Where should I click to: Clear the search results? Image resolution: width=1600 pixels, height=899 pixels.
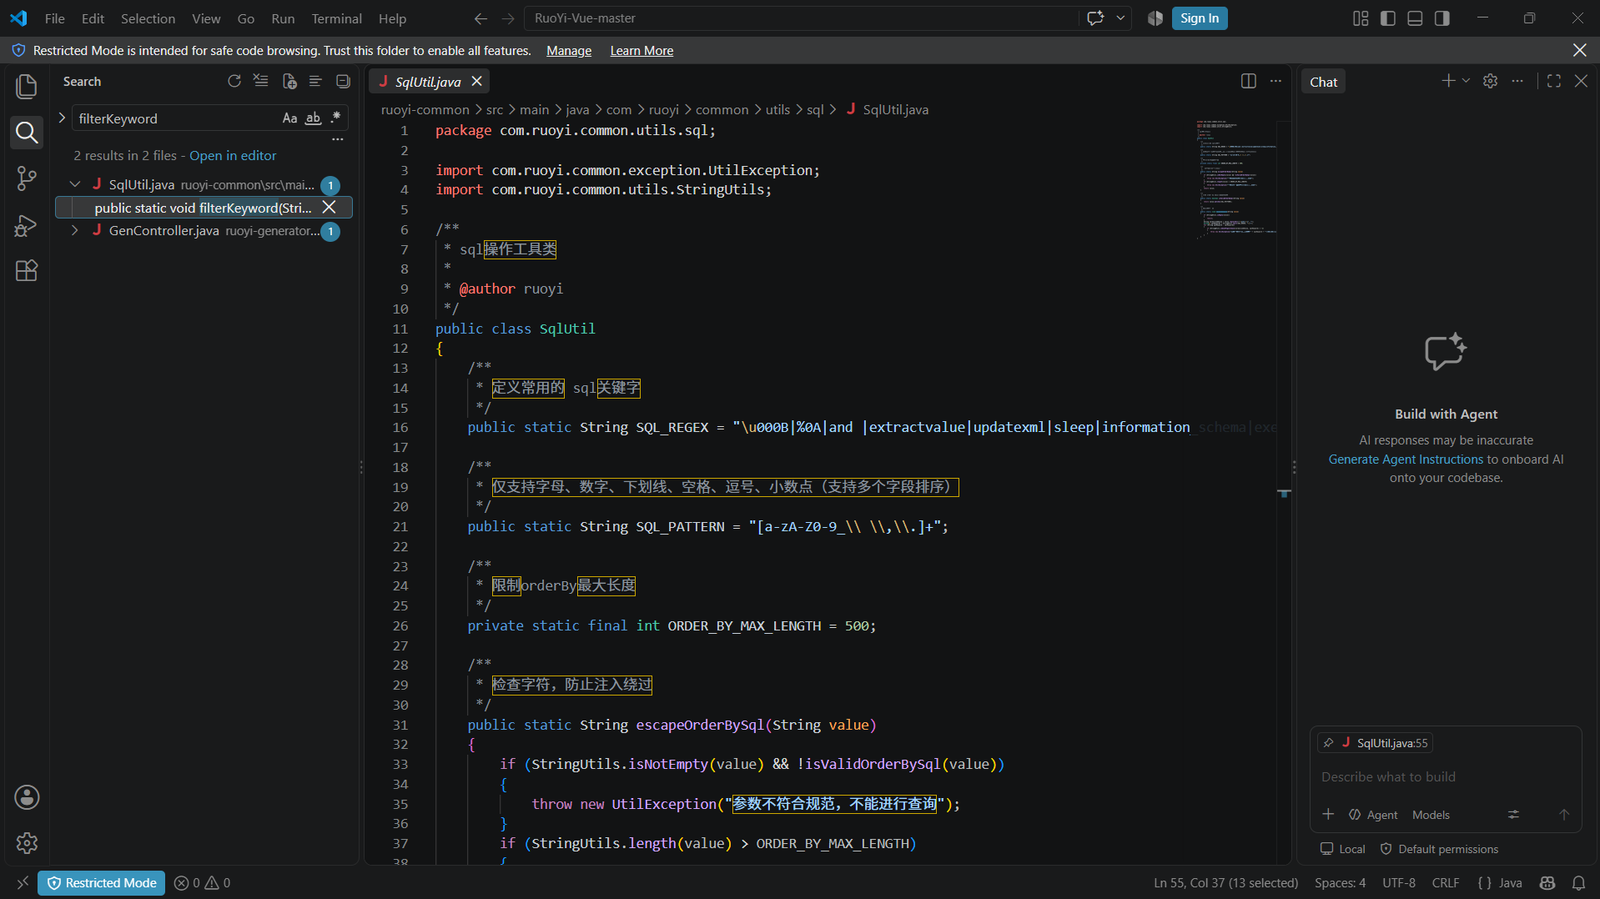[261, 81]
